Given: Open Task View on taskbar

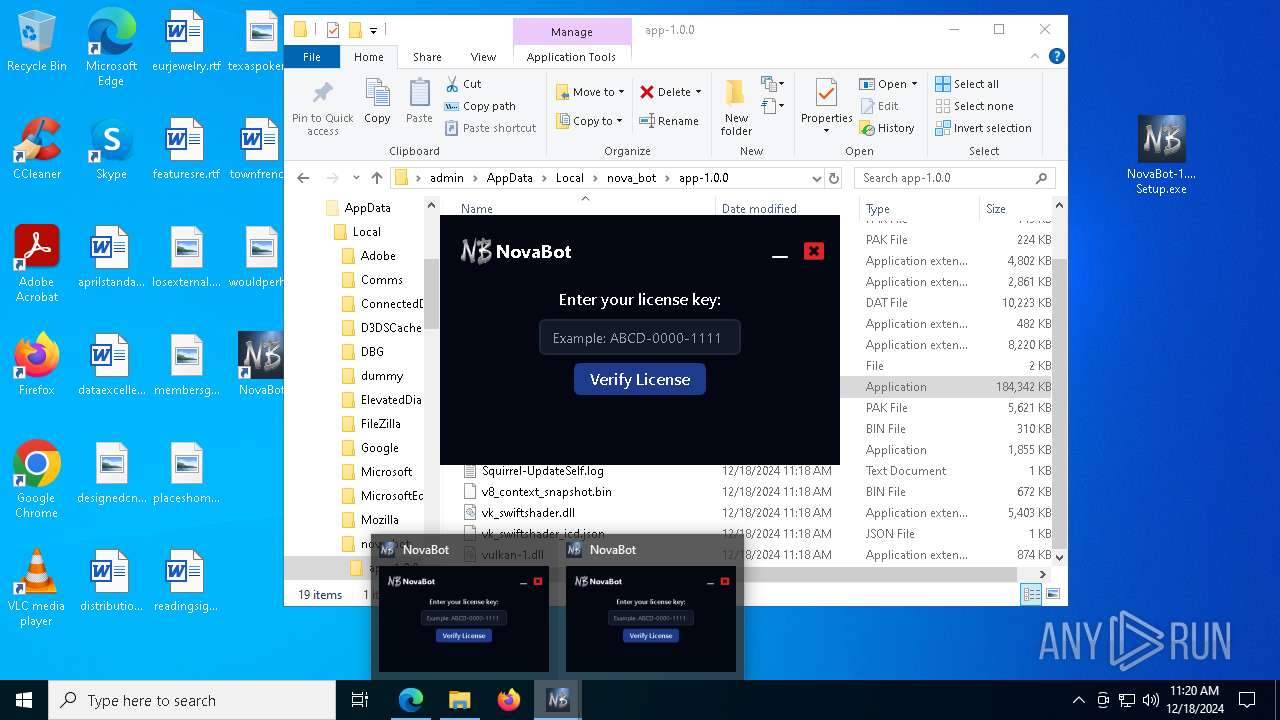Looking at the screenshot, I should click(x=360, y=700).
